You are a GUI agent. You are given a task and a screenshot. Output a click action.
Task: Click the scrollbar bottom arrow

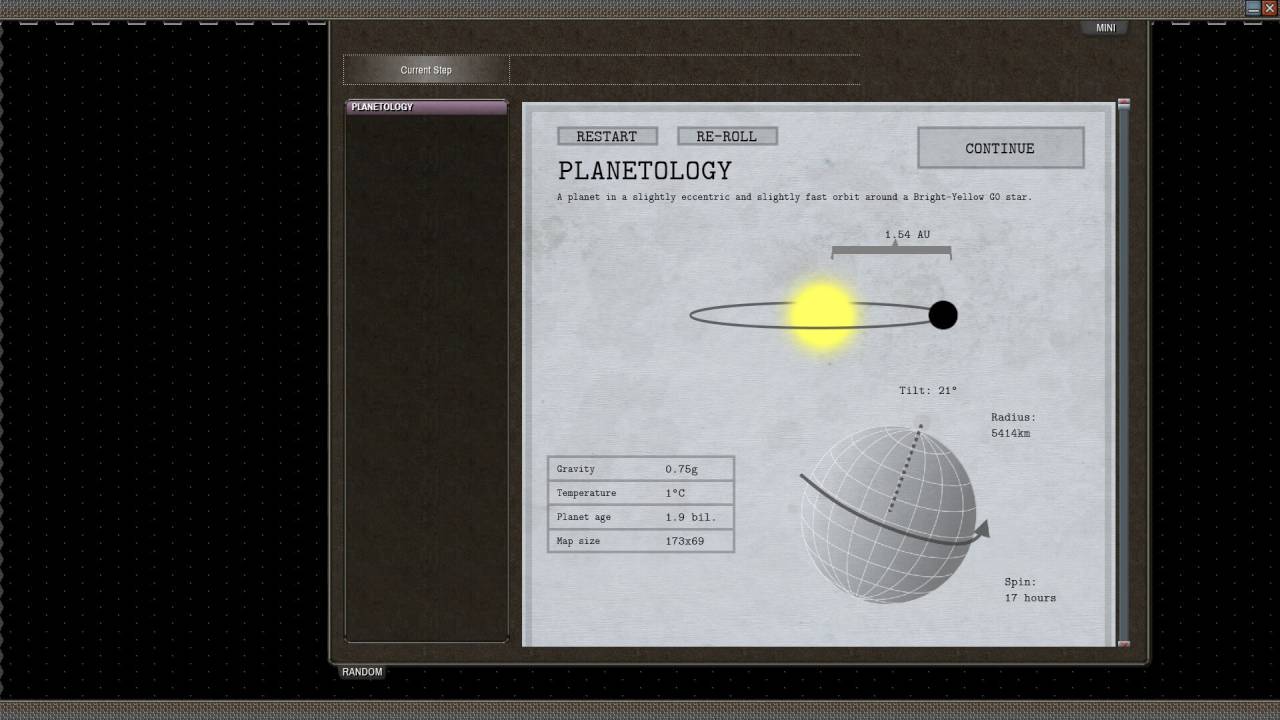click(1123, 643)
